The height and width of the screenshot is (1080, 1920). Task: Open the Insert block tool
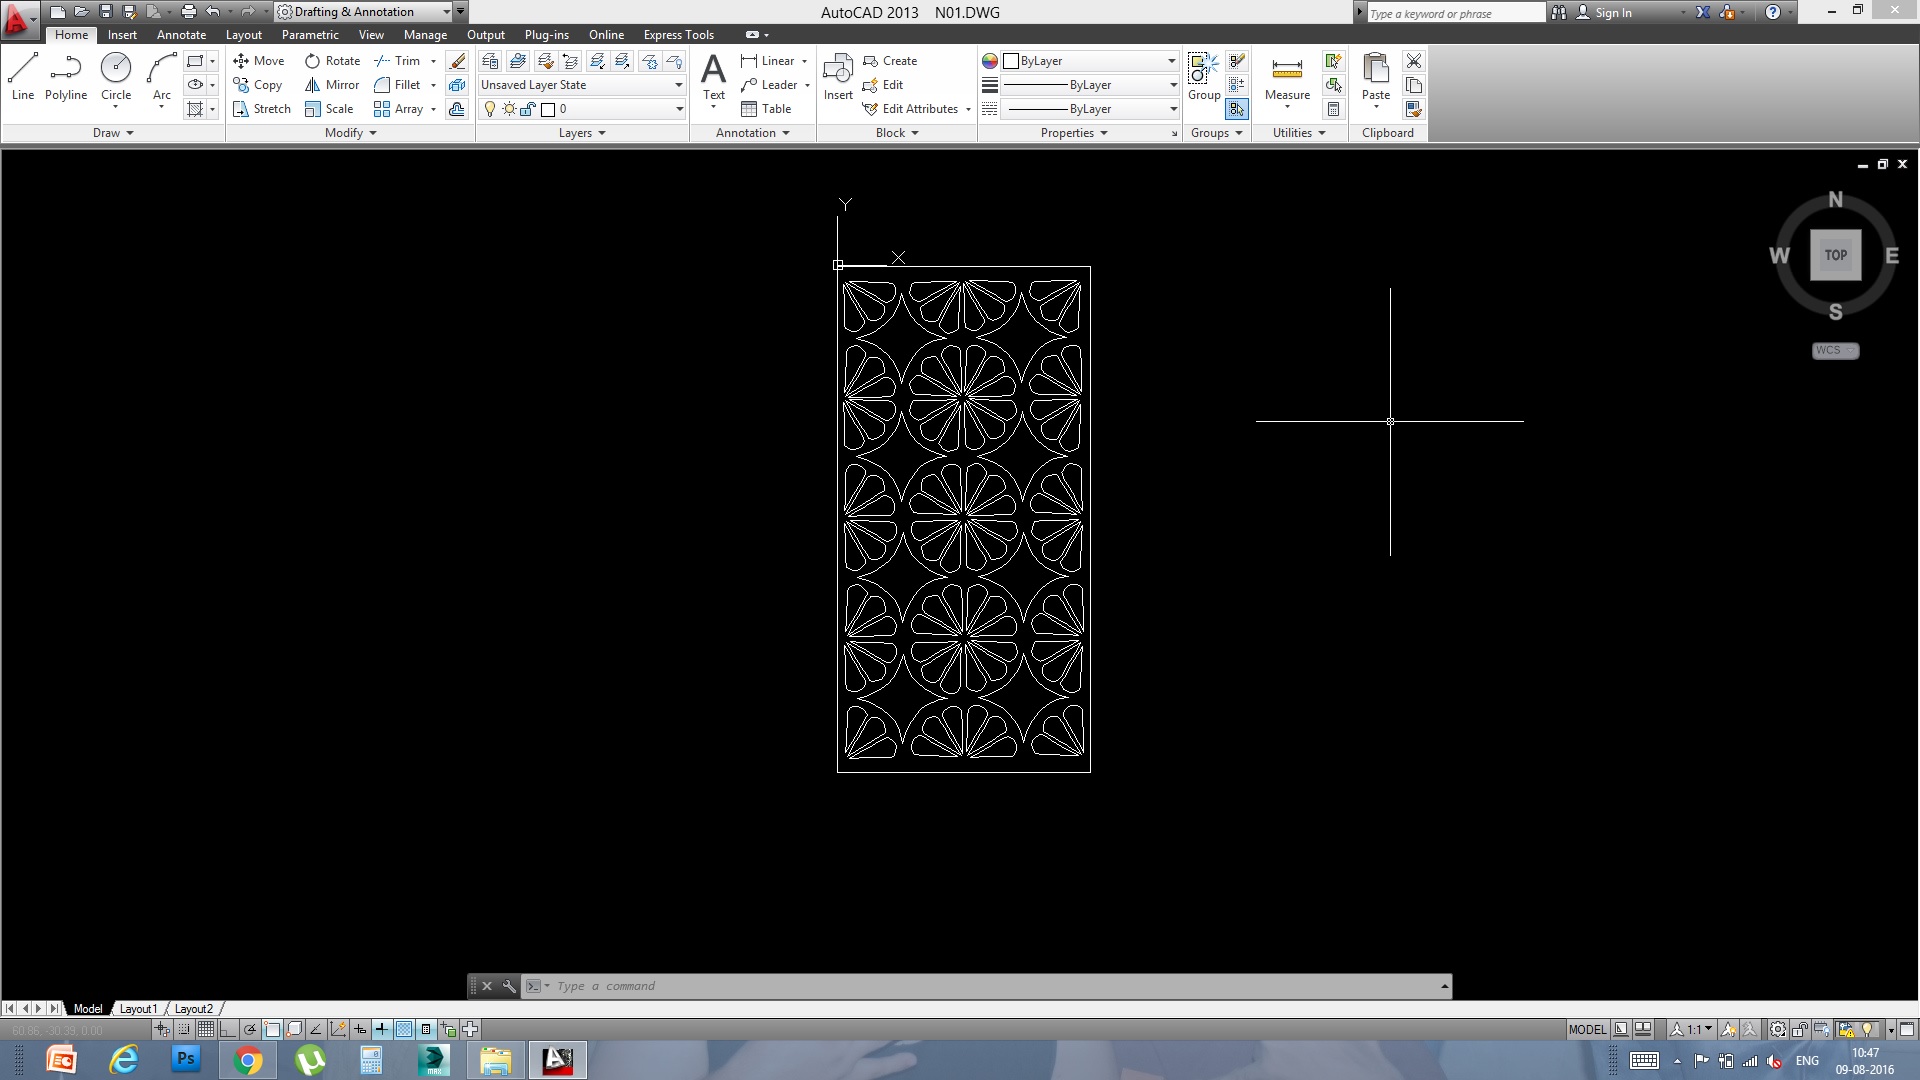click(x=838, y=76)
